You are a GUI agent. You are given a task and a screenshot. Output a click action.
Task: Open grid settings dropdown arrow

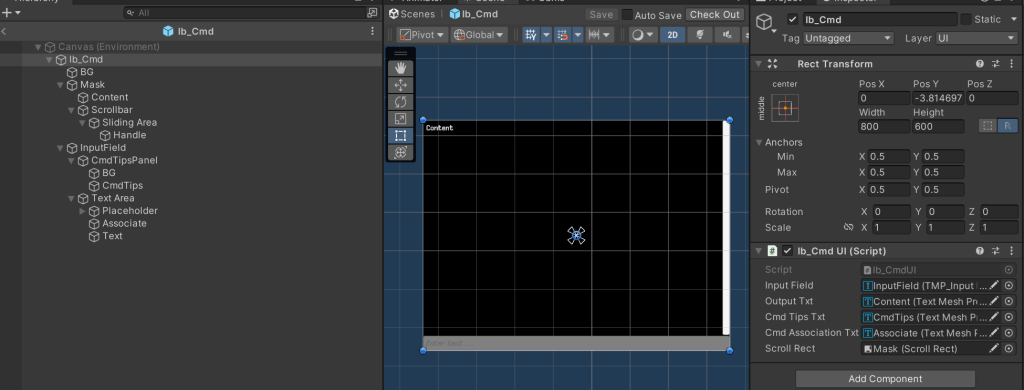click(546, 35)
